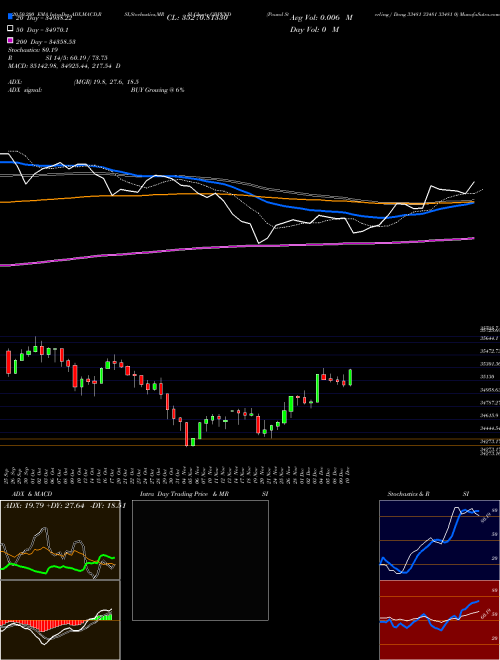Click the "Avg Vol: 0.006 M" label
The width and height of the screenshot is (500, 660).
[321, 18]
